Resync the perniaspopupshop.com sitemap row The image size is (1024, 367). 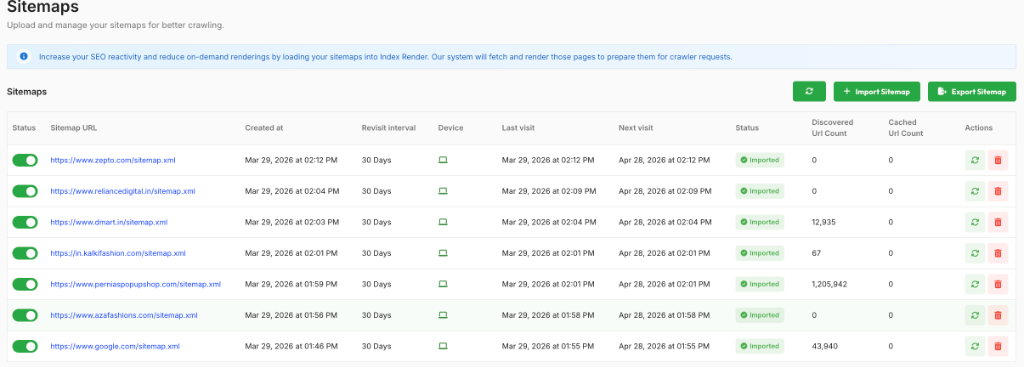(975, 284)
